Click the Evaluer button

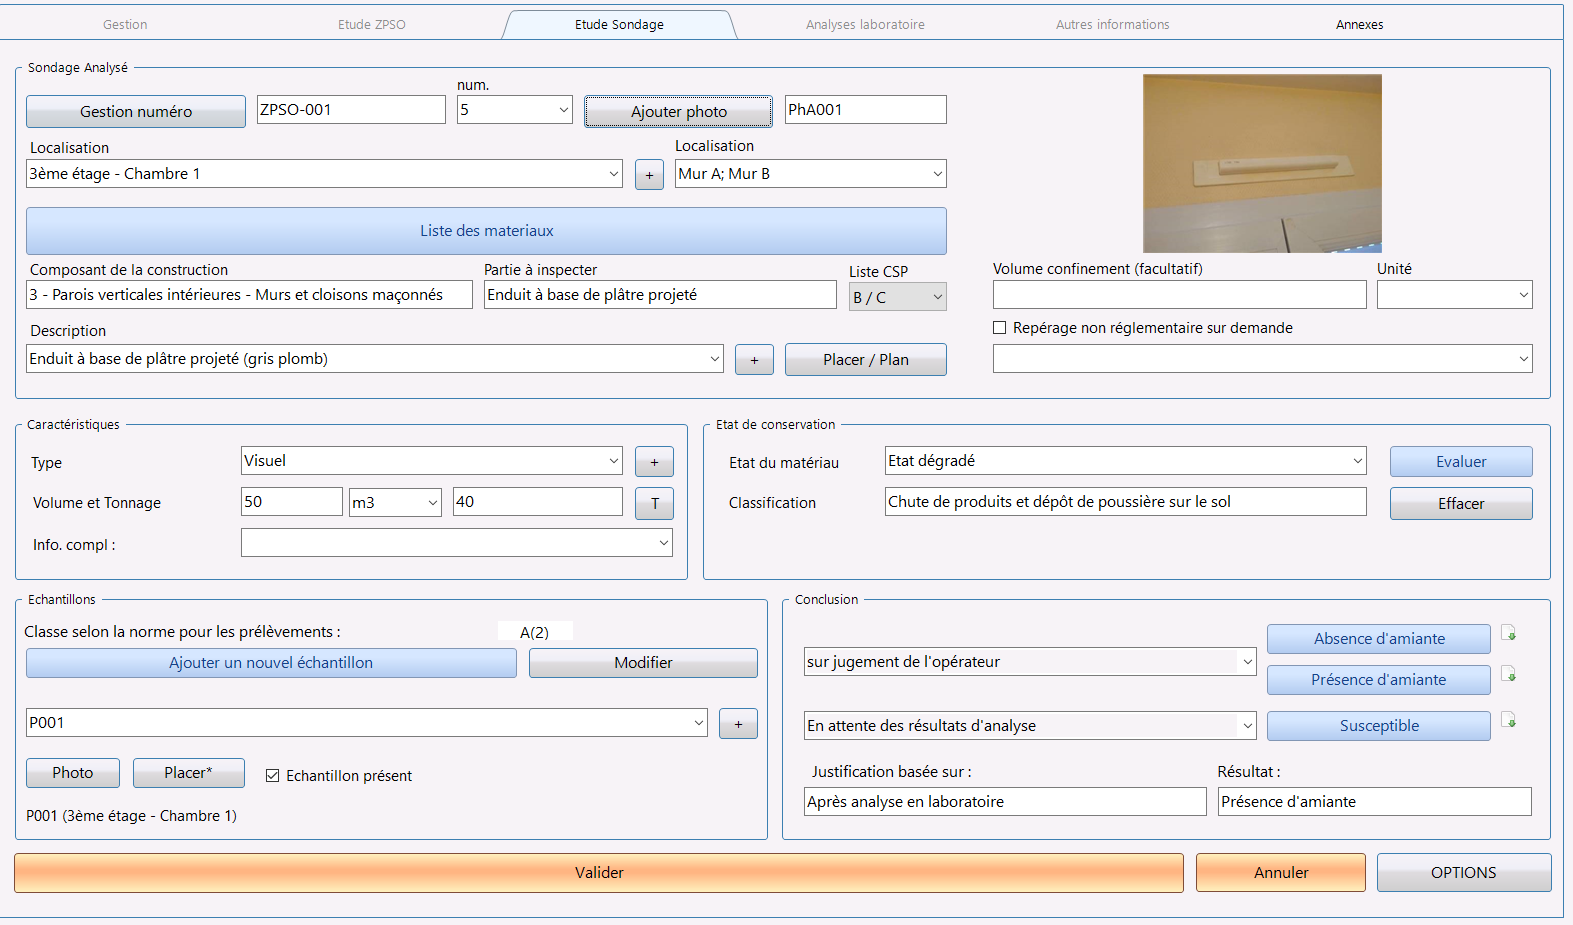1461,462
